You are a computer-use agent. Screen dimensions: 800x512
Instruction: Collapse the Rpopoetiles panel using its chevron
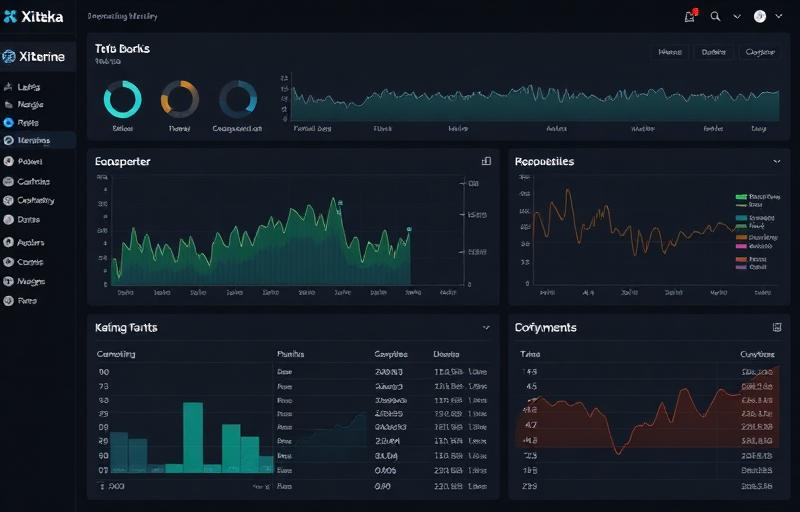pyautogui.click(x=777, y=160)
